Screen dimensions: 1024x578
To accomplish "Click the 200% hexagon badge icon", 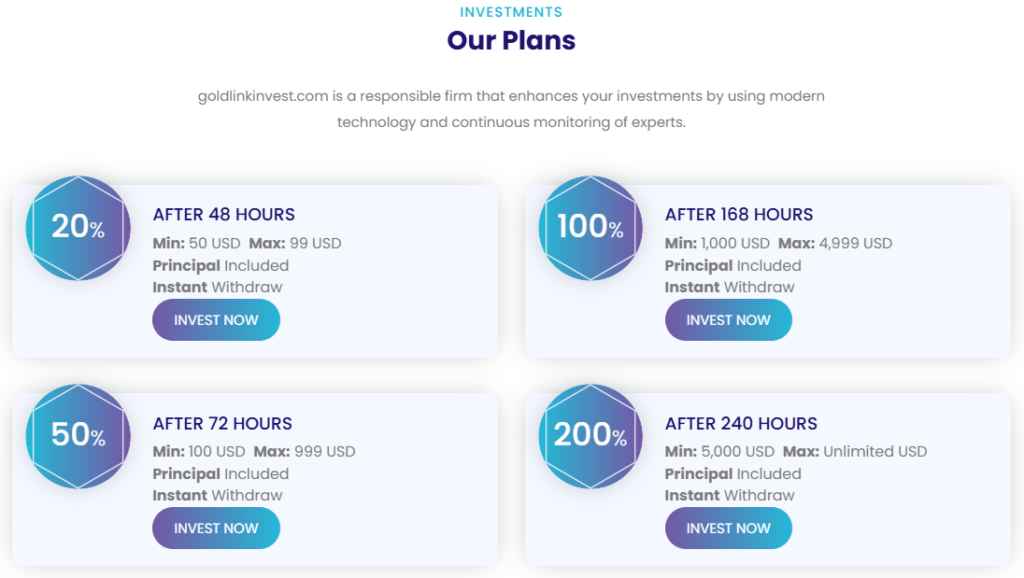I will pyautogui.click(x=590, y=435).
